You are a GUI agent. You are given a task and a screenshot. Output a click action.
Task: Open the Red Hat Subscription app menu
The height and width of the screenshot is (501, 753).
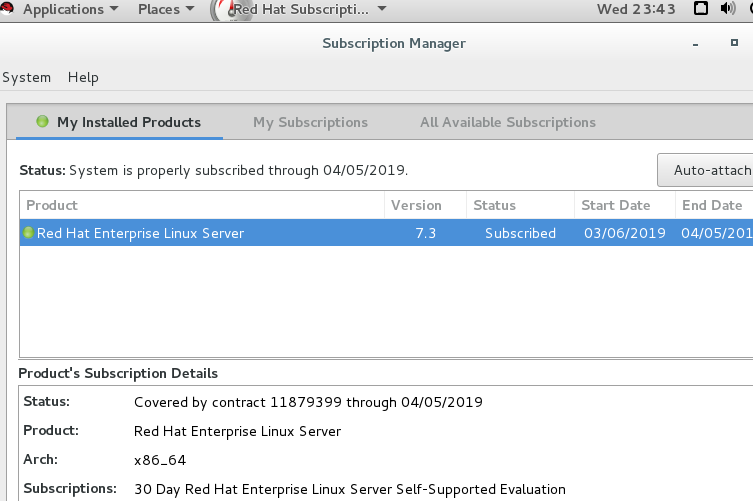pyautogui.click(x=310, y=9)
